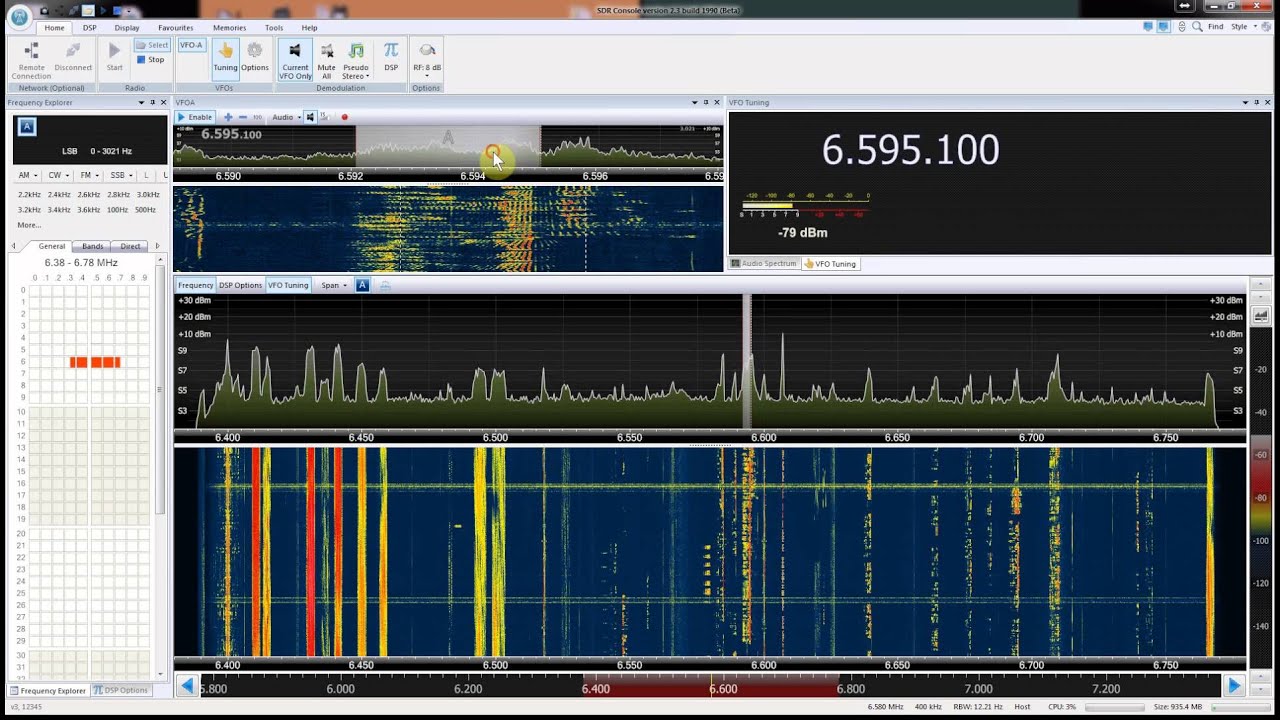Viewport: 1280px width, 720px height.
Task: Open the Help ribbon tab
Action: [310, 28]
